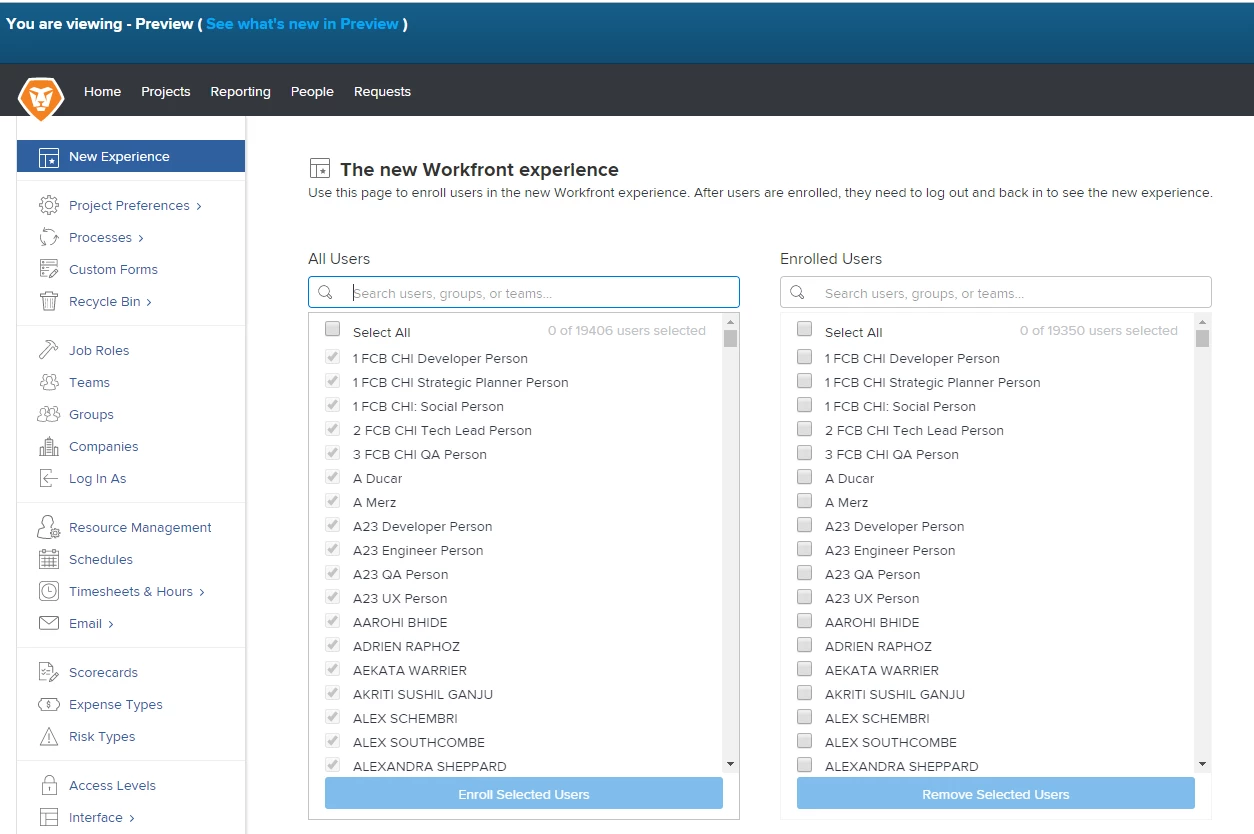Select New Experience in sidebar
Viewport: 1254px width, 834px height.
pos(131,156)
